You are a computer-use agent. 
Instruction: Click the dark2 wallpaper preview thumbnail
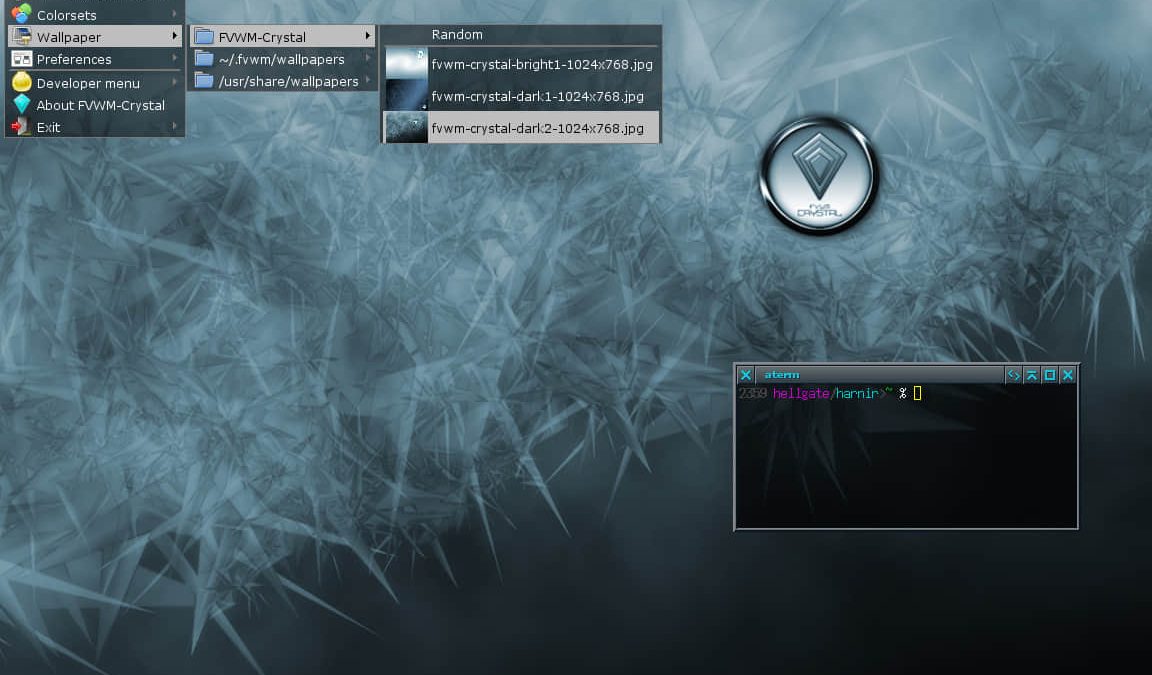[406, 128]
